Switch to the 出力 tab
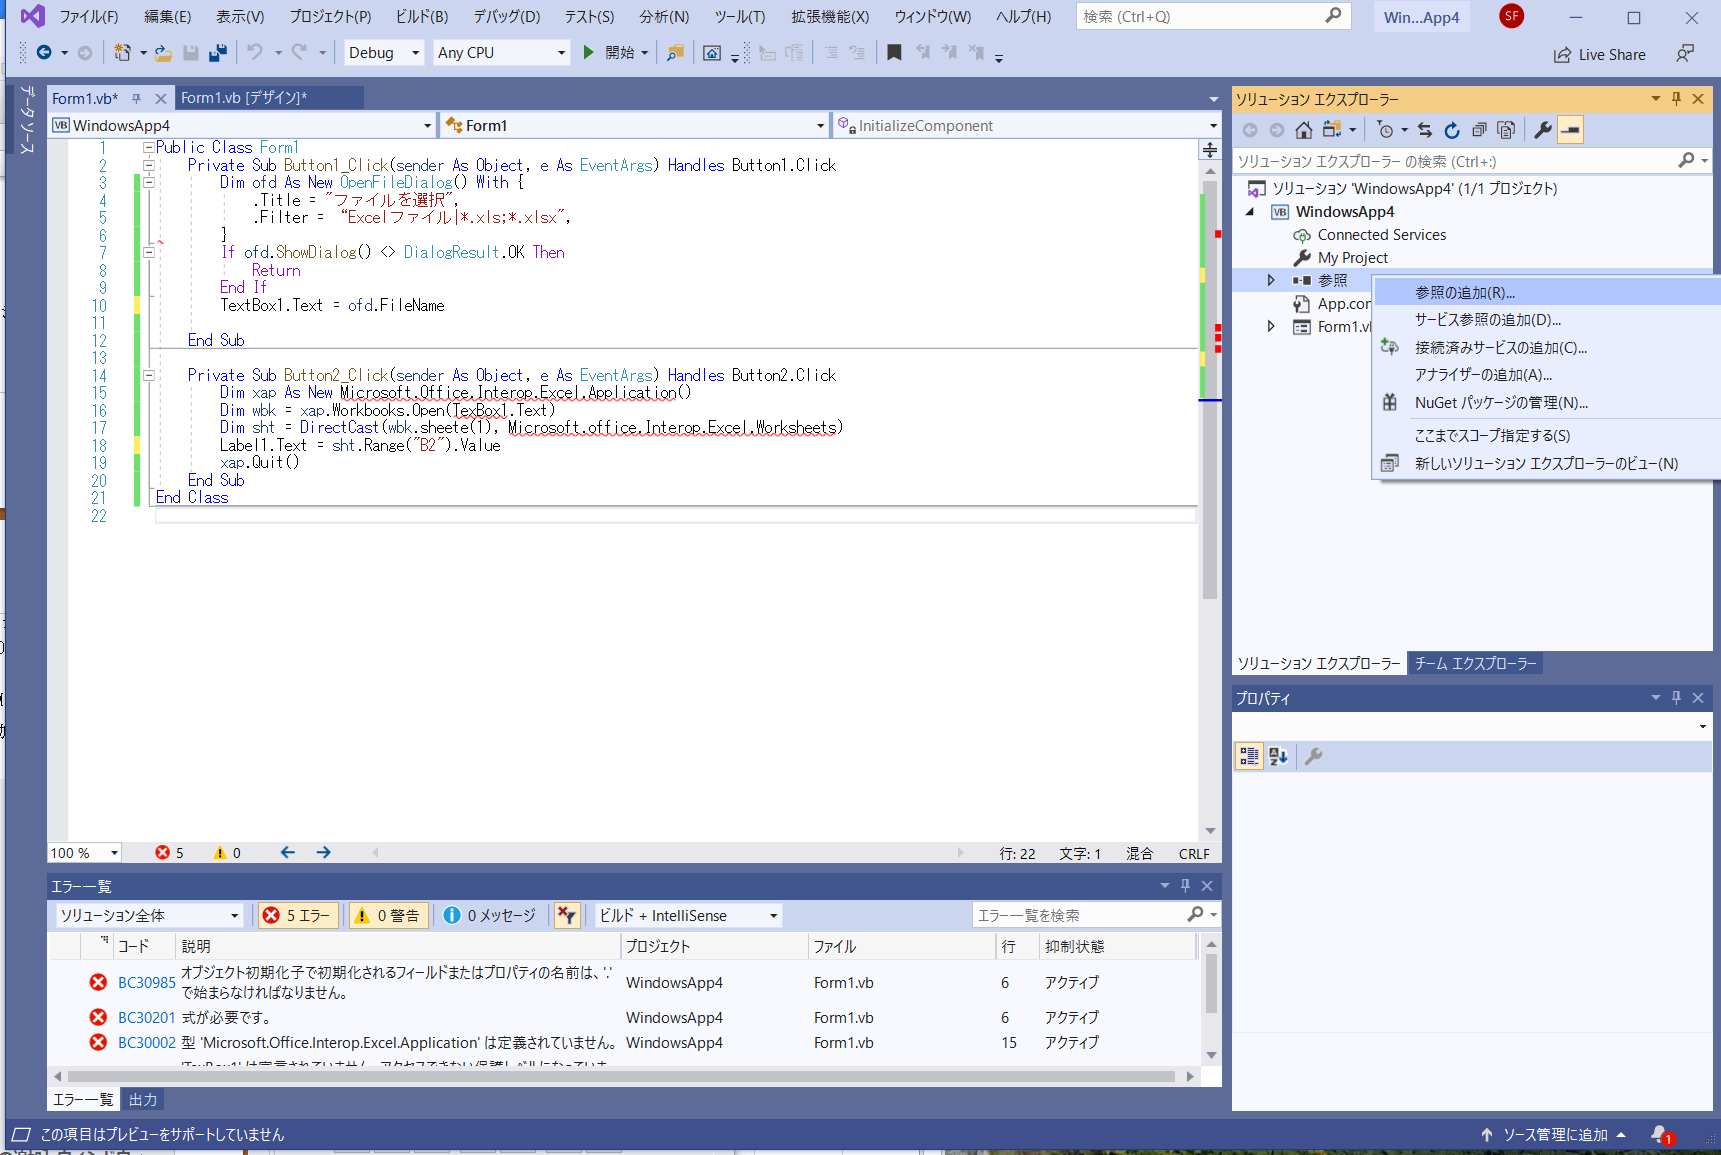Image resolution: width=1721 pixels, height=1155 pixels. point(143,1100)
